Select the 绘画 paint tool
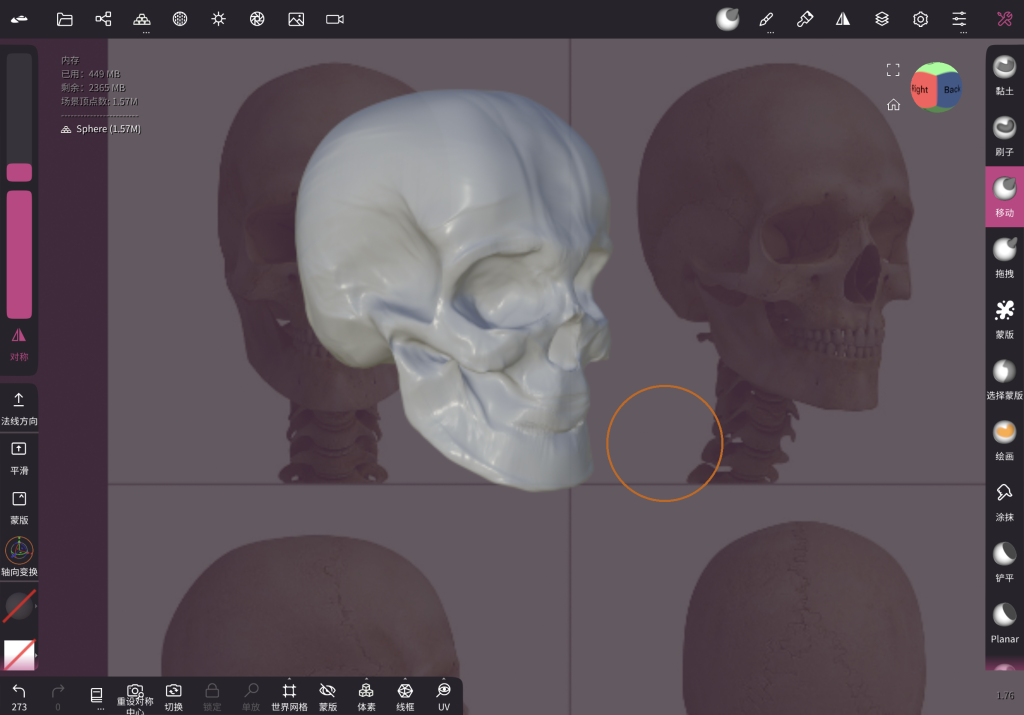Screen dimensions: 1024x715 pos(1004,440)
